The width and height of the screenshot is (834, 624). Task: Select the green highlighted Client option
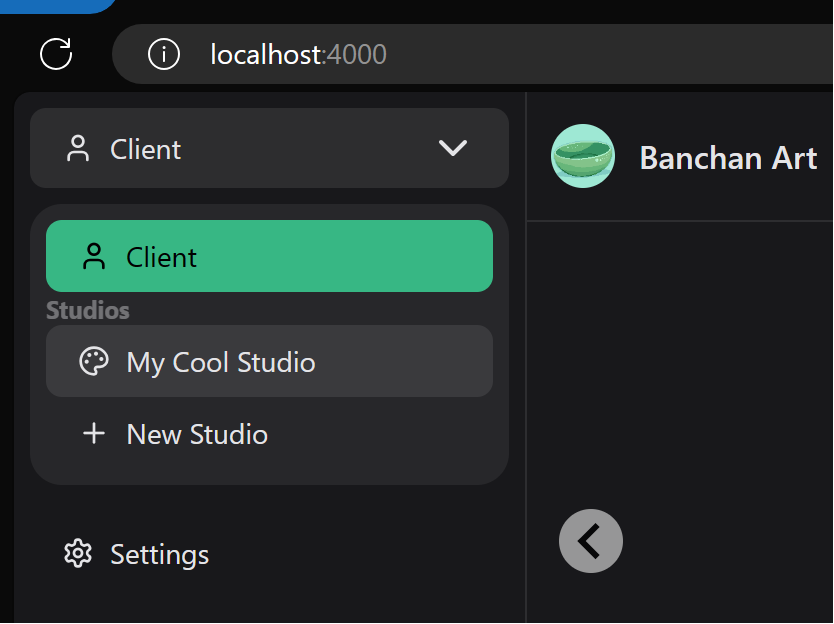269,256
